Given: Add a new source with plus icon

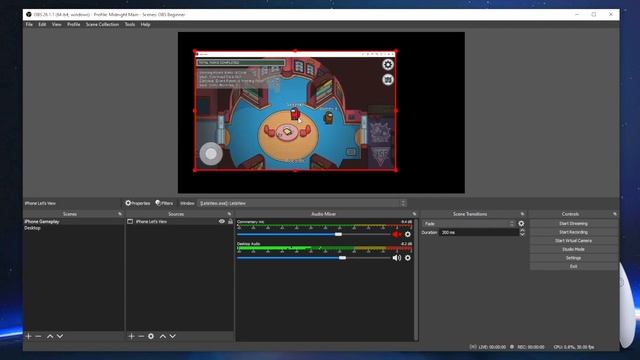Looking at the screenshot, I should [131, 336].
